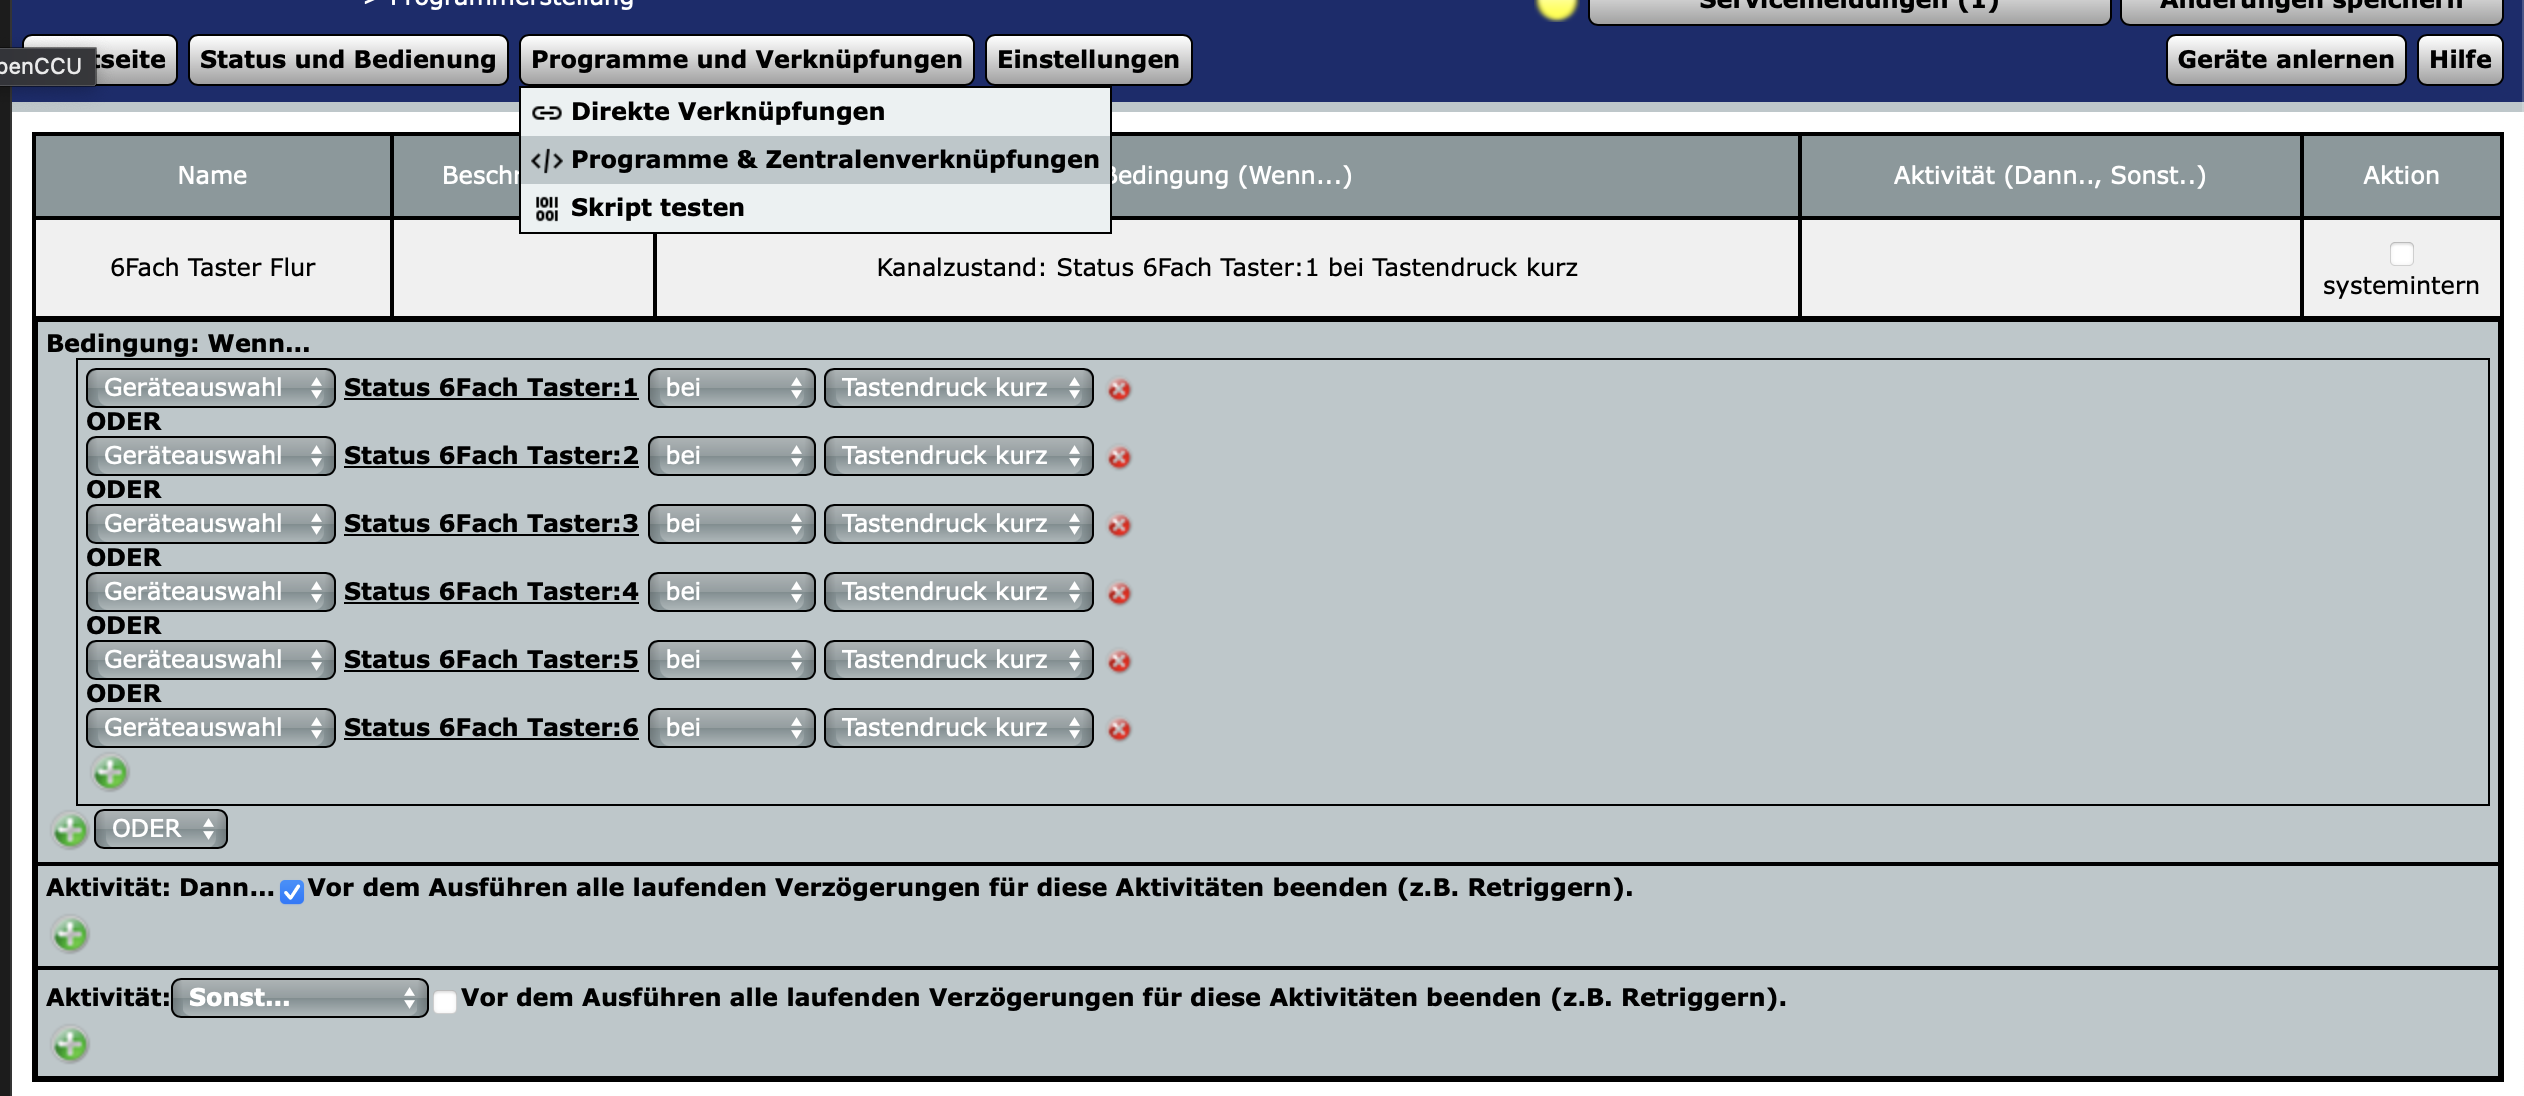
Task: Add a new condition with the green plus
Action: point(110,773)
